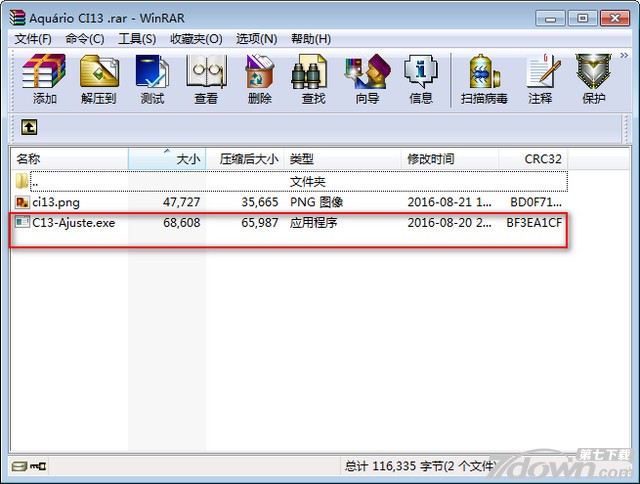Click size value 68,608

[182, 223]
